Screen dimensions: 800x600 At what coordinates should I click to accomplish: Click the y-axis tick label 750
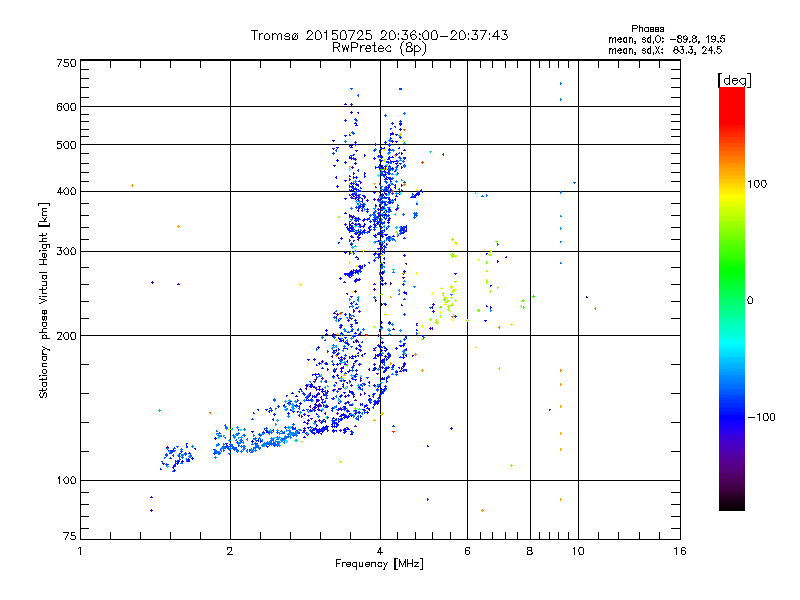[66, 63]
